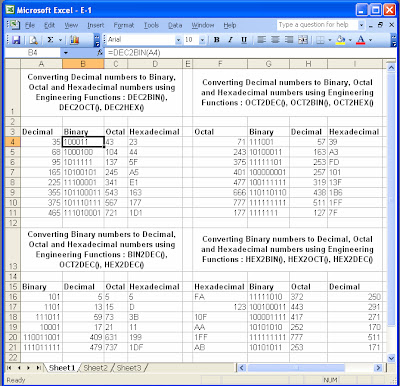Switch to Sheet3 tab
The image size is (400, 386).
(129, 368)
